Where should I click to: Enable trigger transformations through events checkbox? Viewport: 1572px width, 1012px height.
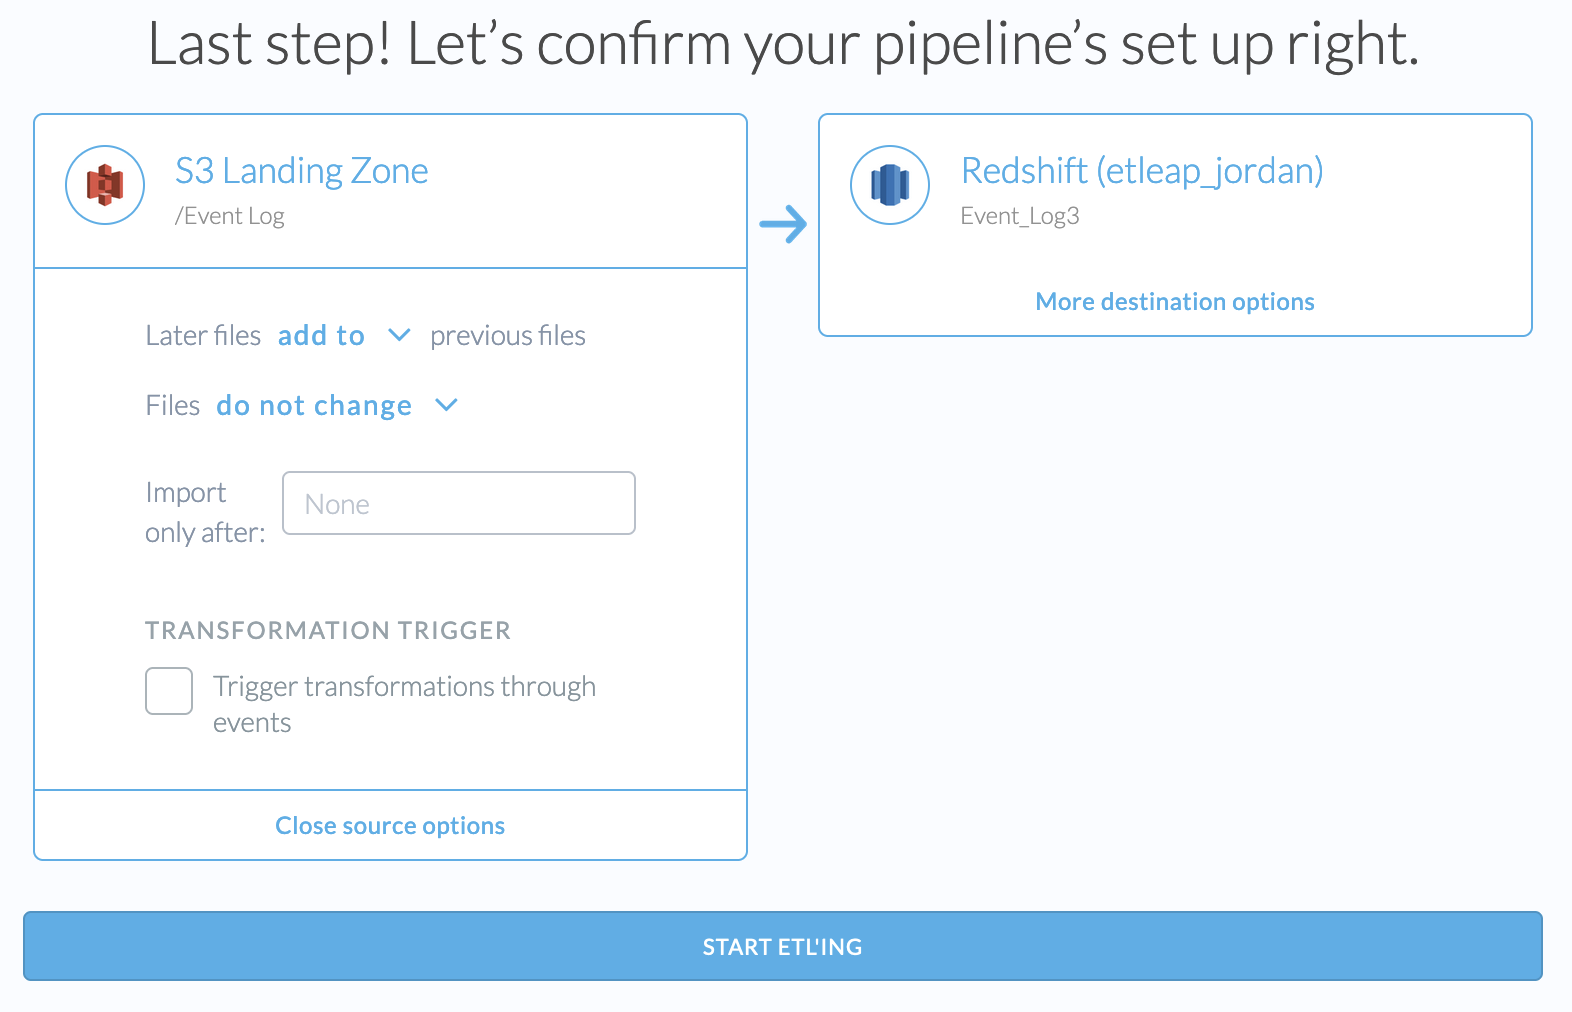pos(169,691)
